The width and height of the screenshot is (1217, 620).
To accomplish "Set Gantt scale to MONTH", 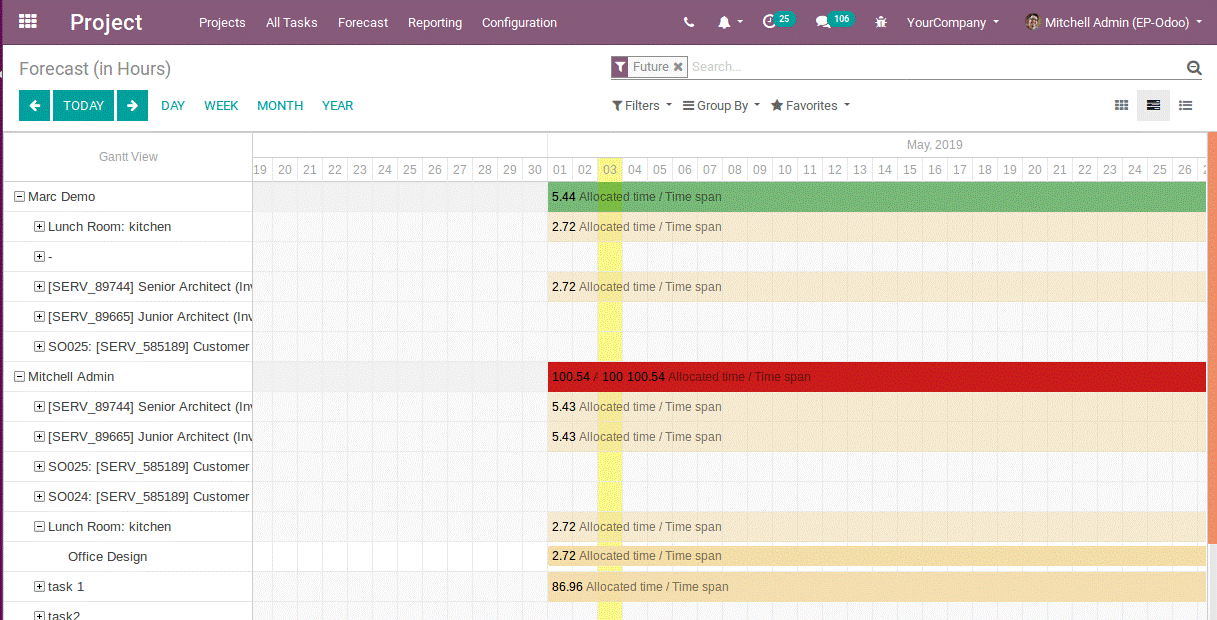I will [x=280, y=105].
